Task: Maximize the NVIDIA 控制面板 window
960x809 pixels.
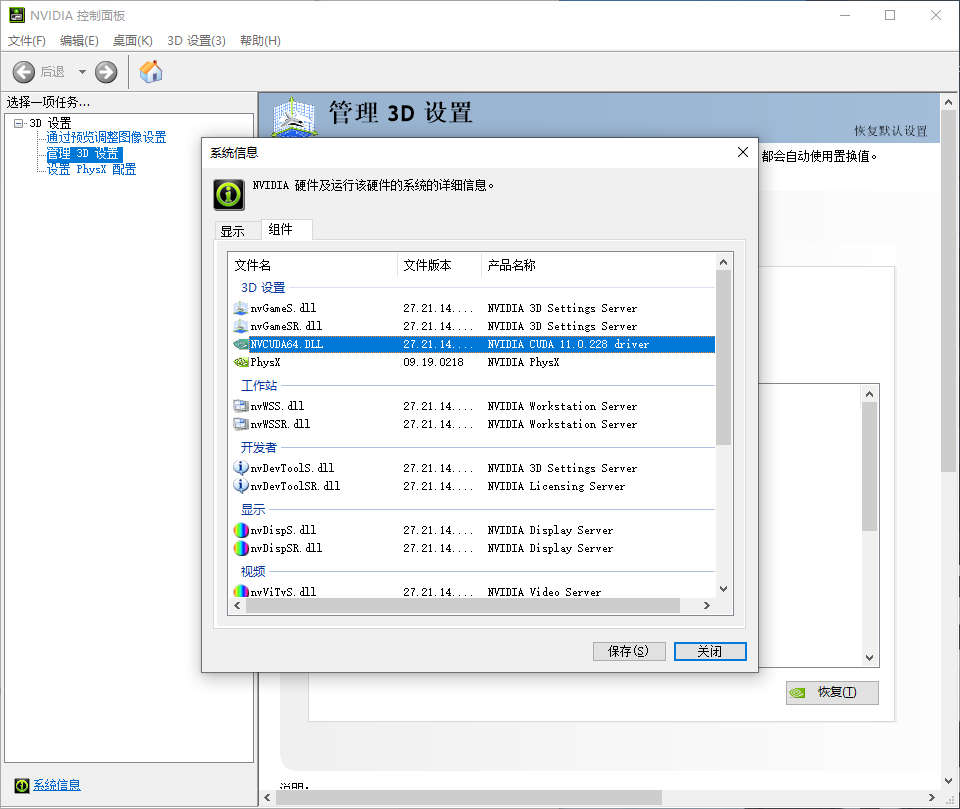Action: tap(890, 15)
